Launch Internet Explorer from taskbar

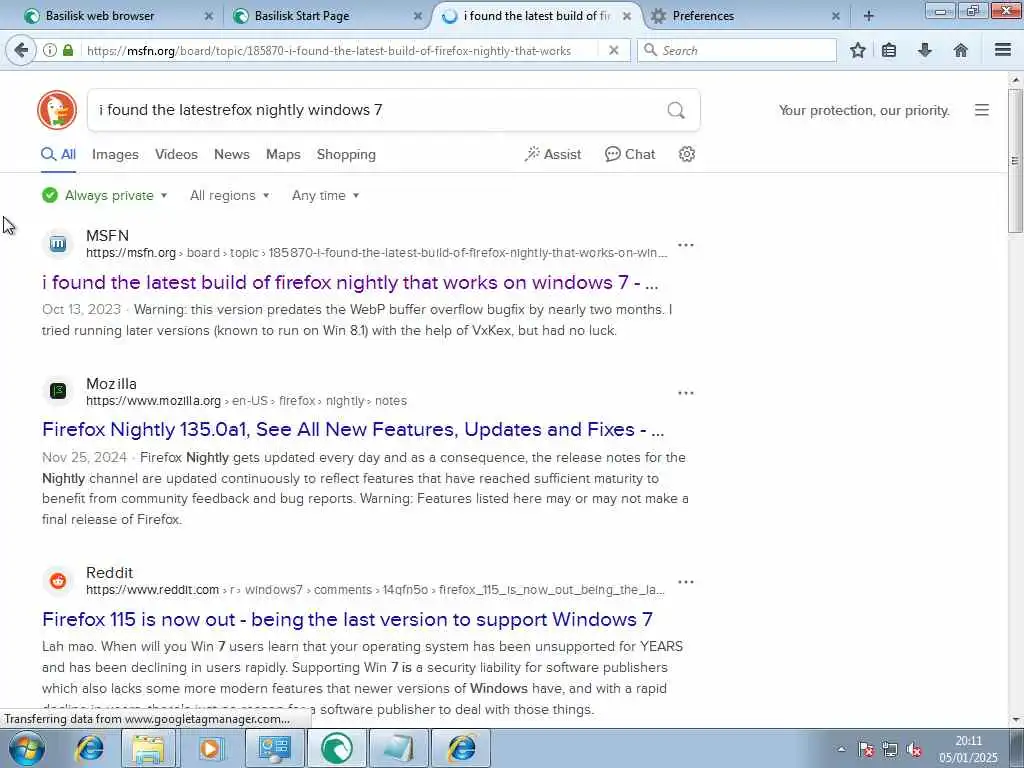89,748
